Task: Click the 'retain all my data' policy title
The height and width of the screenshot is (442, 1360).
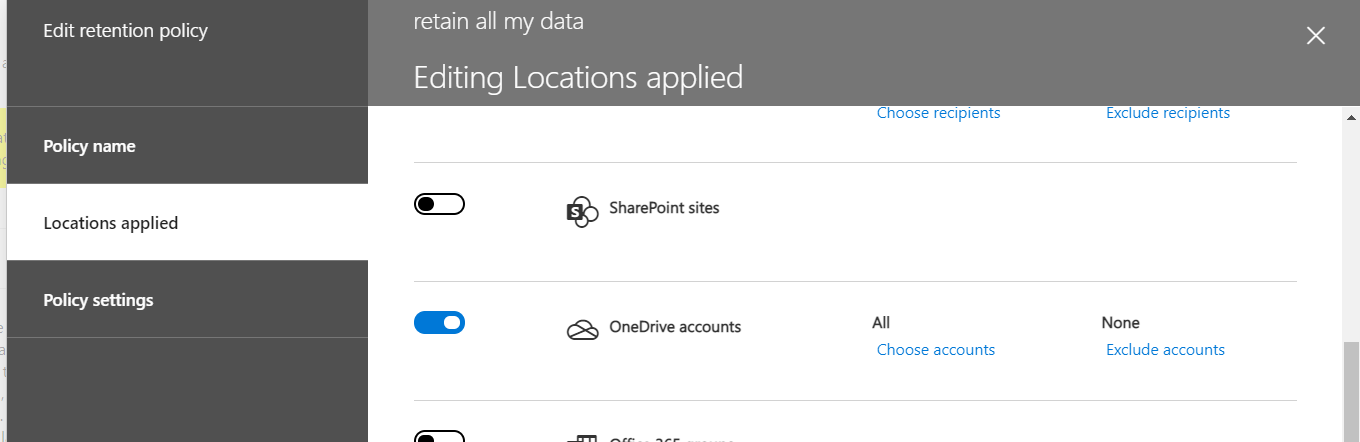Action: click(x=499, y=21)
